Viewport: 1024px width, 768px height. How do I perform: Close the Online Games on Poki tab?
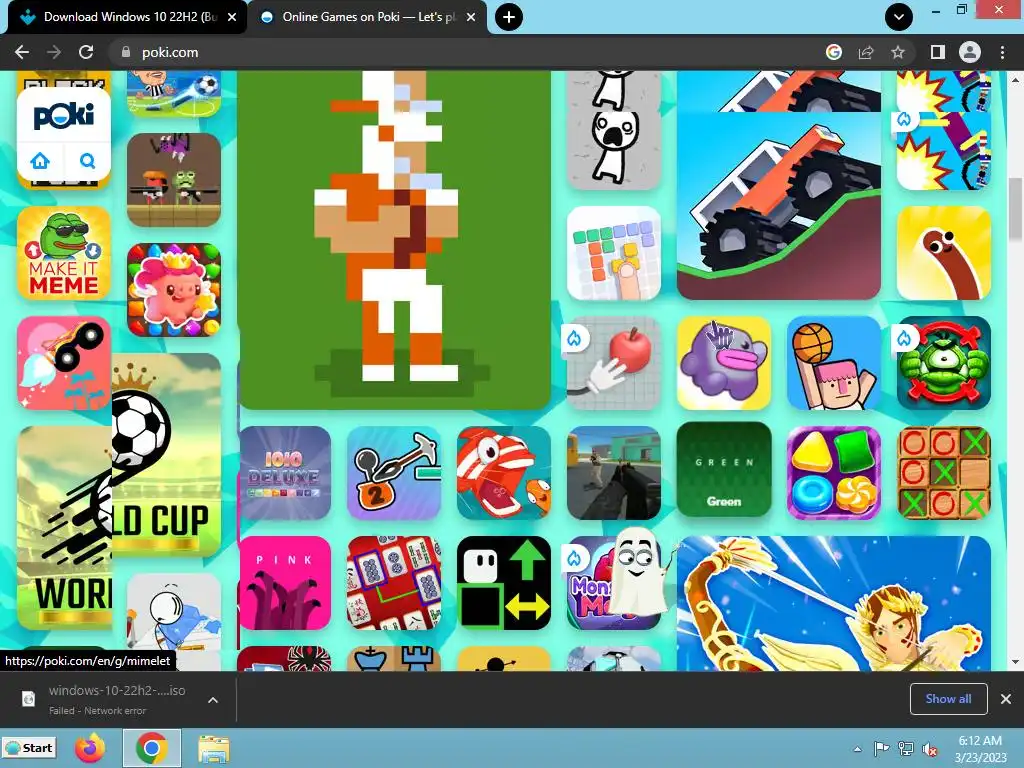pyautogui.click(x=471, y=17)
